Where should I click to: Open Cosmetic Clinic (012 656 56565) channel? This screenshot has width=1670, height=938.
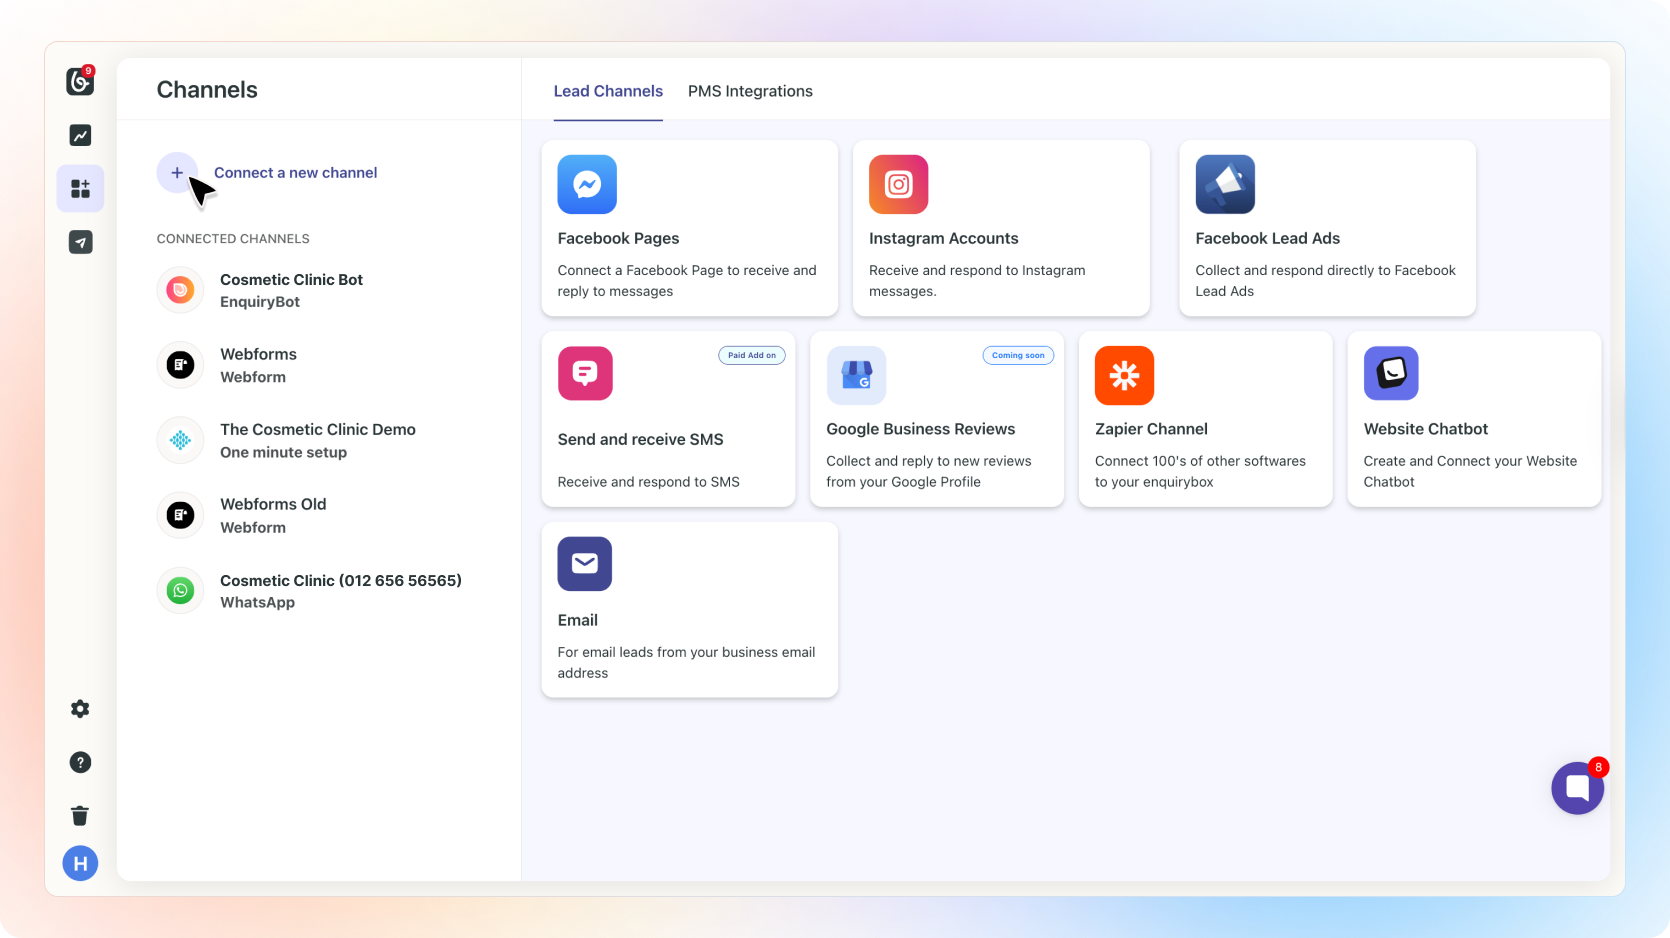(x=341, y=581)
